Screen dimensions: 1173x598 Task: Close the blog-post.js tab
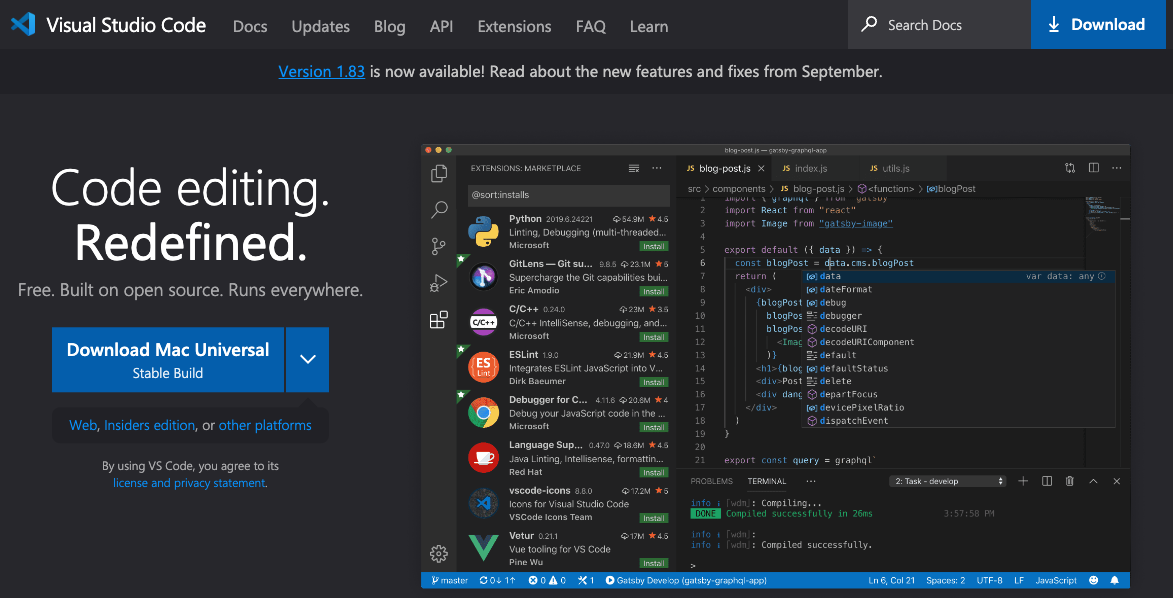pyautogui.click(x=761, y=168)
